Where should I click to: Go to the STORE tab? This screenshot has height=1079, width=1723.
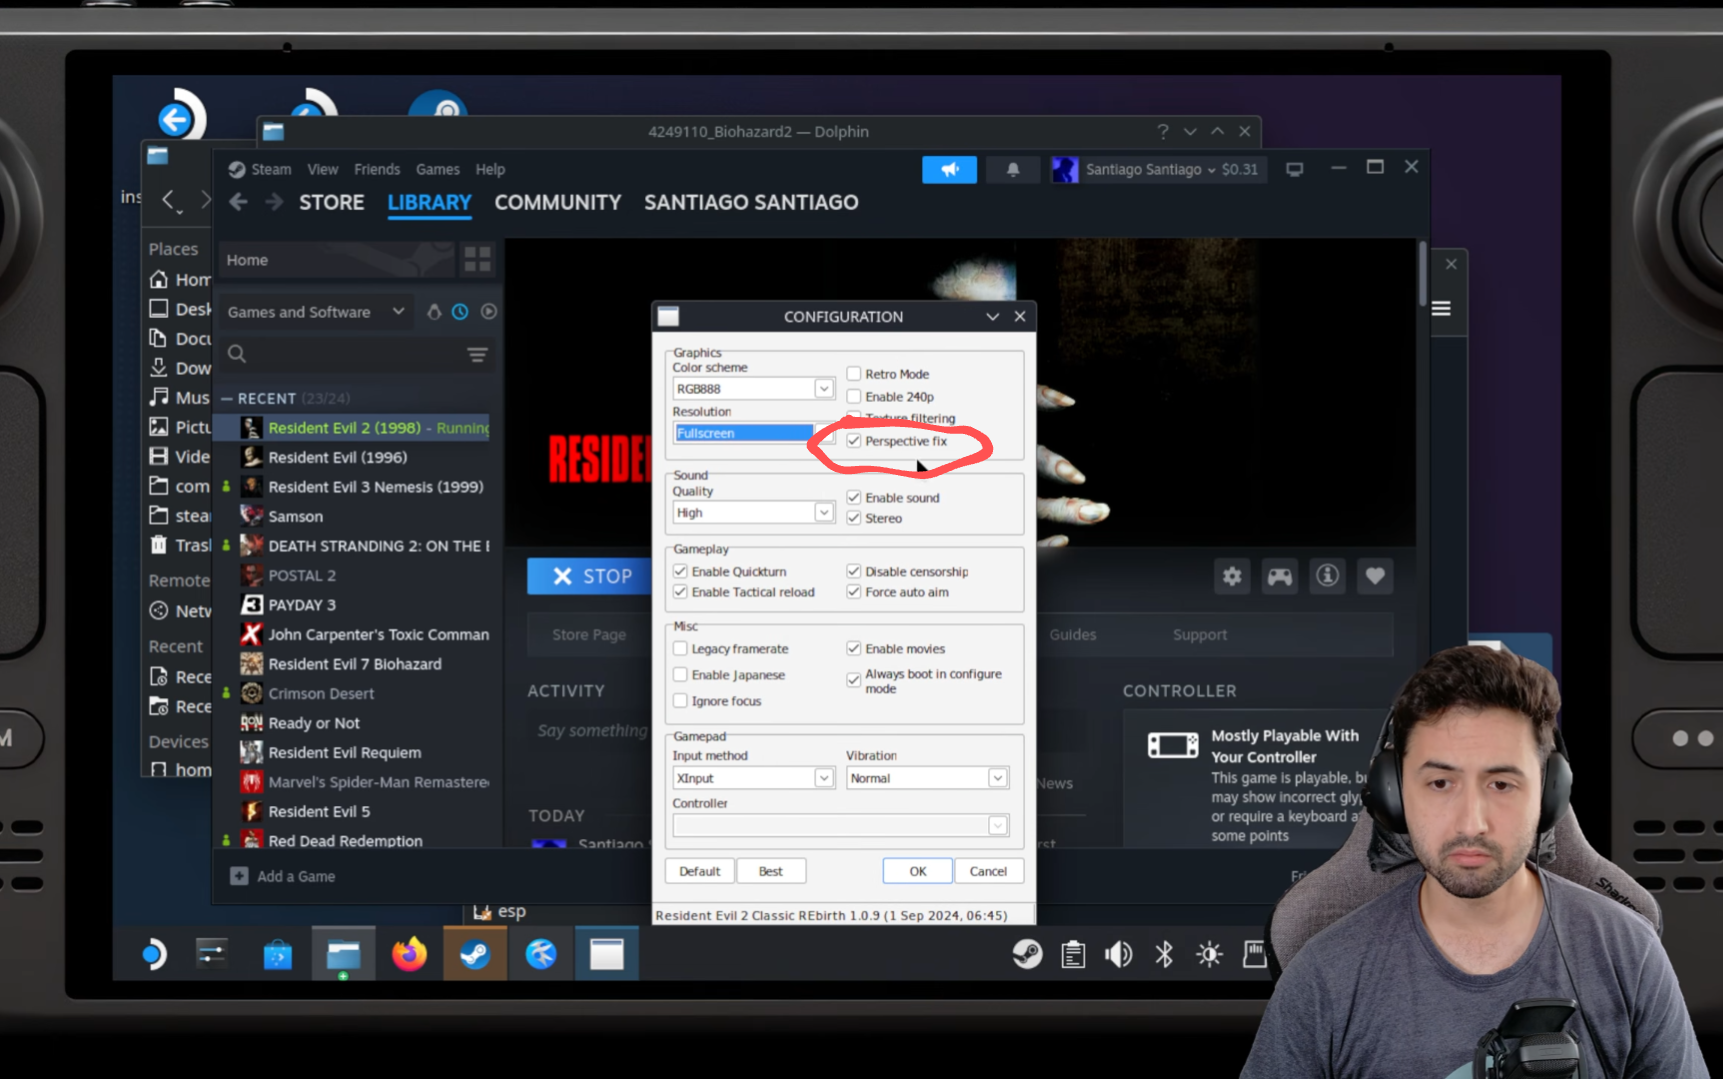(x=332, y=202)
